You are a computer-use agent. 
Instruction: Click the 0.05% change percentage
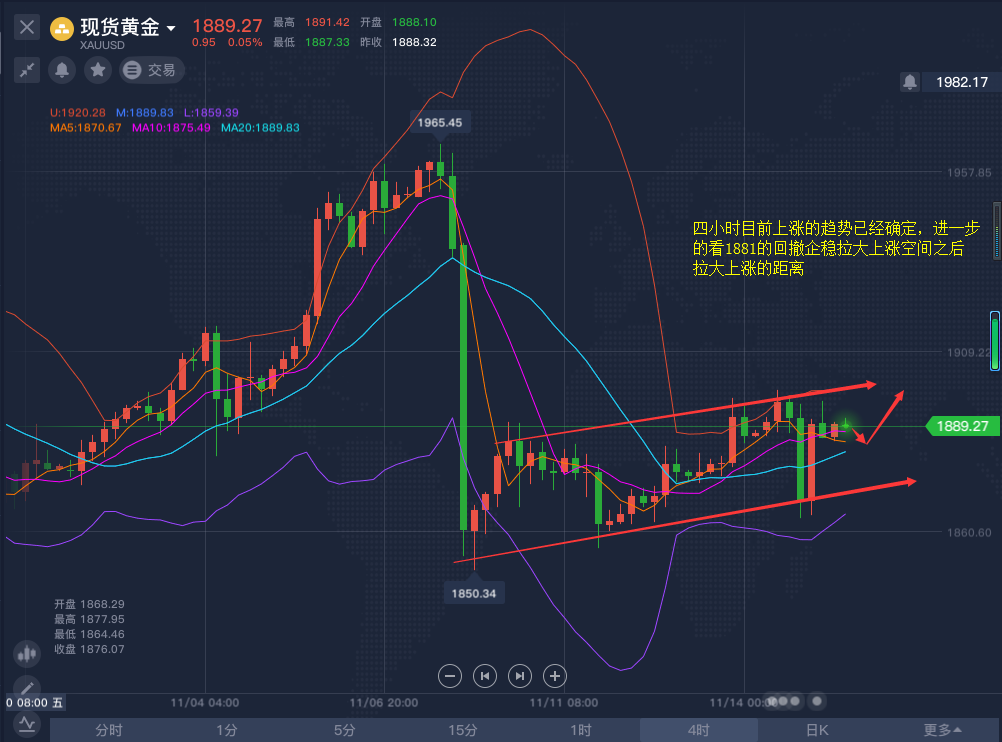245,42
